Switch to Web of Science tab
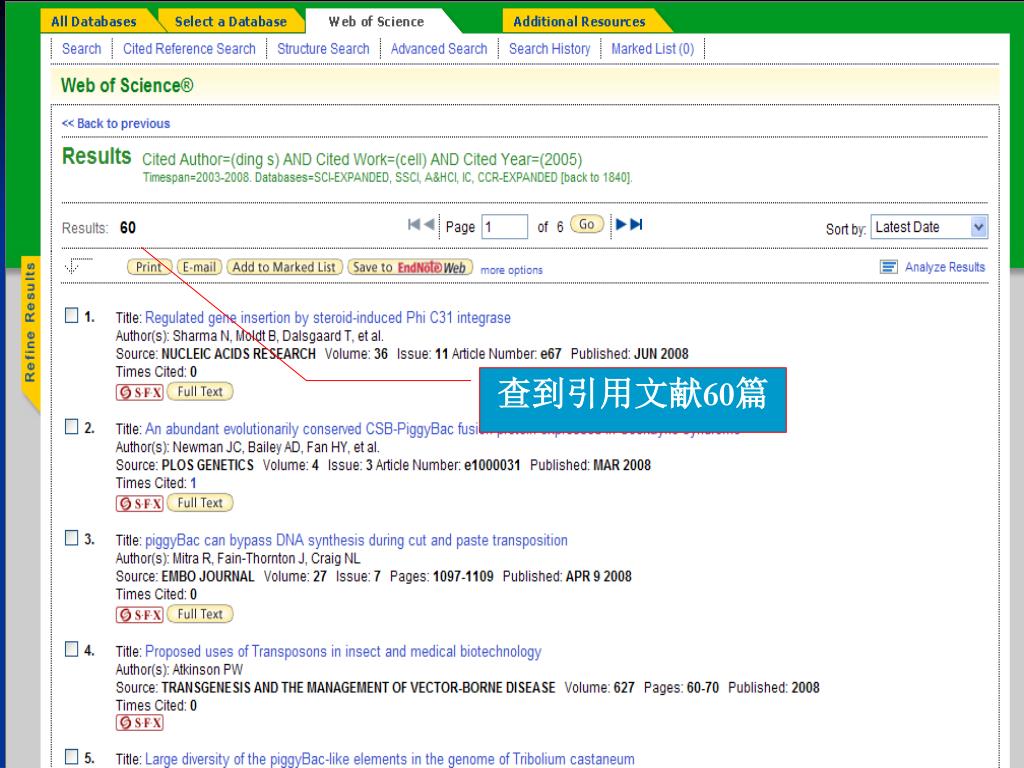Screen dimensions: 1024x768 click(376, 22)
